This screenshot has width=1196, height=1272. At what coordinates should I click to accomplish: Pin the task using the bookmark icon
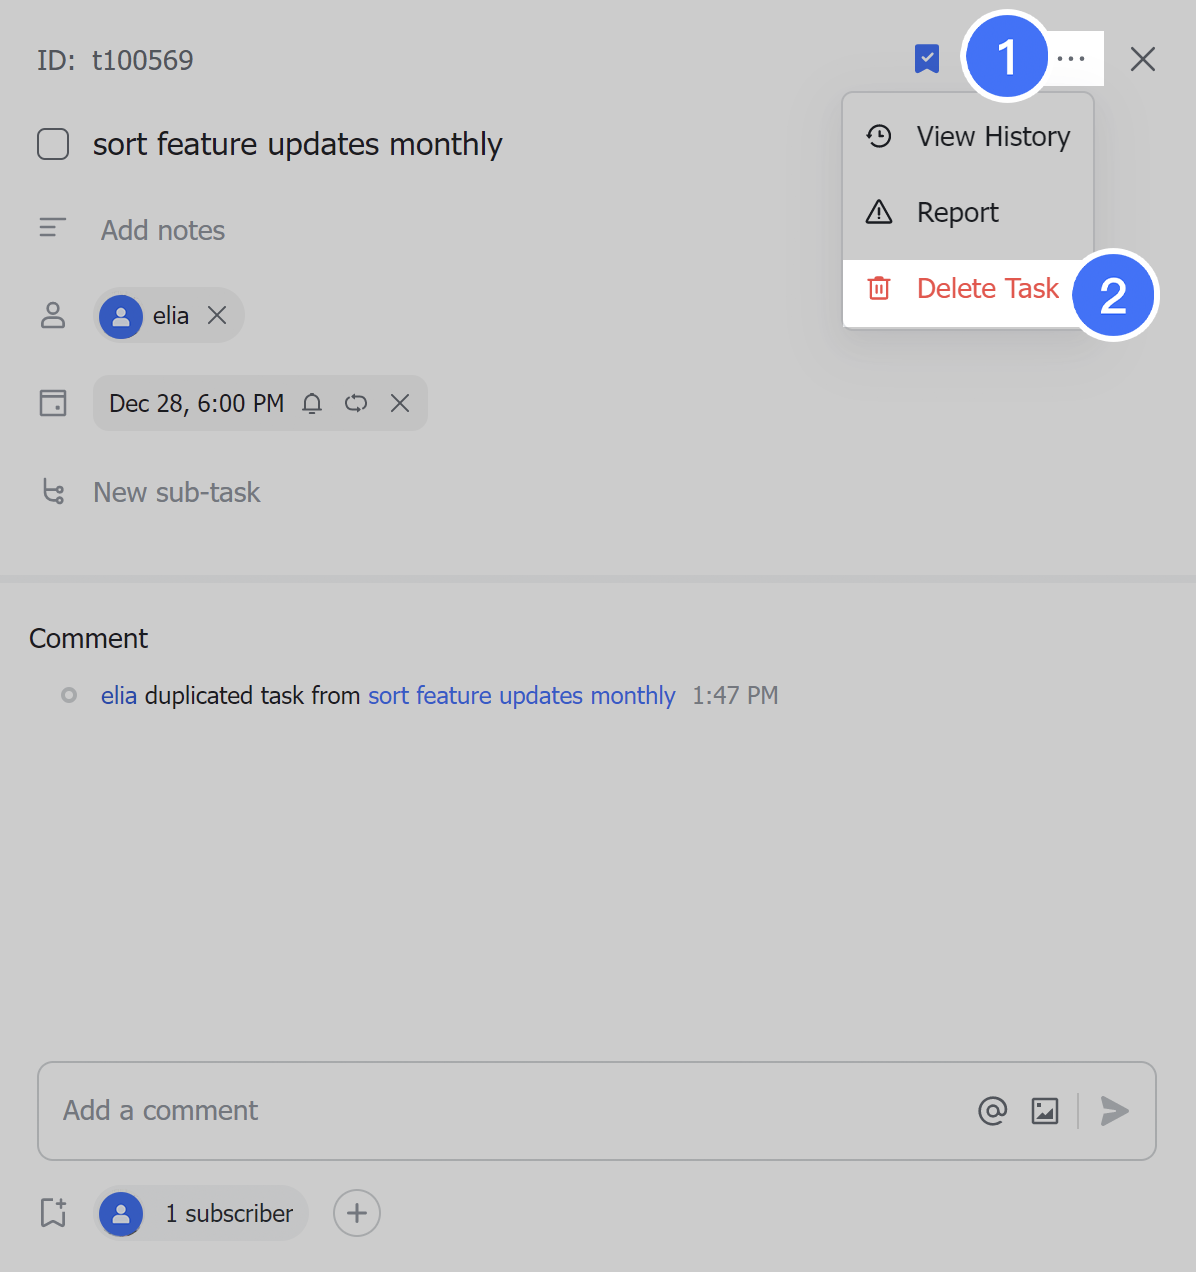(927, 58)
